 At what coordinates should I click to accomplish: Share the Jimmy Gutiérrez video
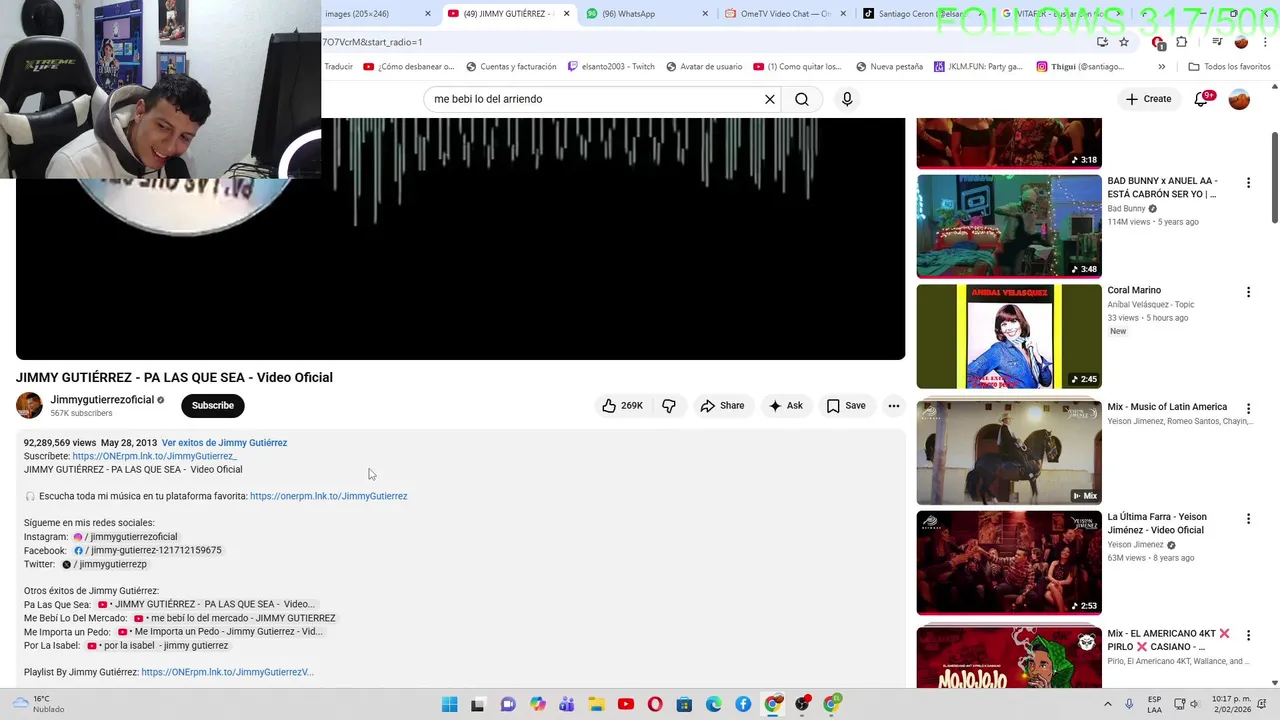(x=722, y=406)
